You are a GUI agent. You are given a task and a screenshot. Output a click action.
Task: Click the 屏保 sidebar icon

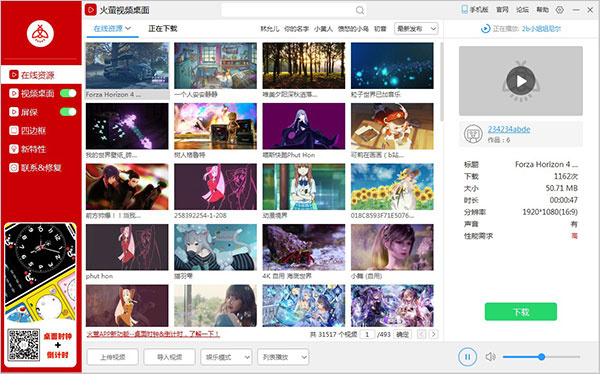point(14,112)
